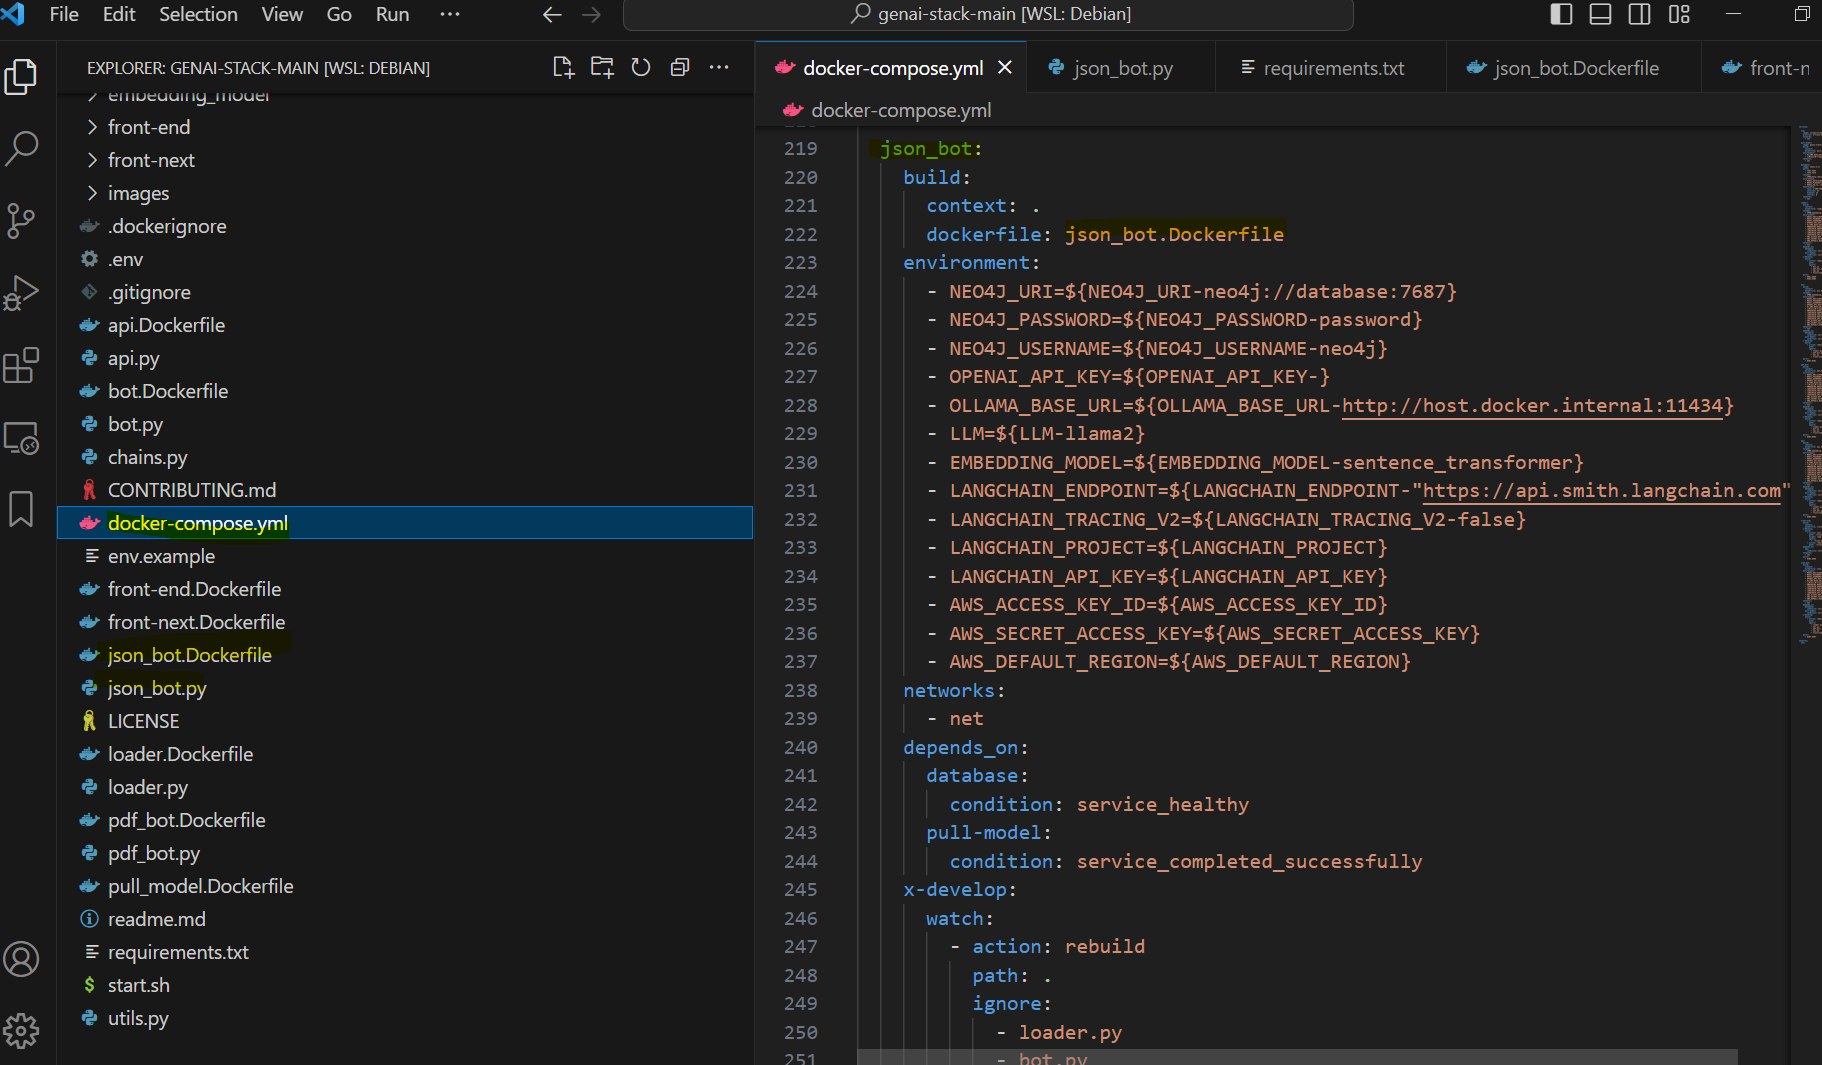Expand the front-next folder
This screenshot has width=1822, height=1065.
151,160
